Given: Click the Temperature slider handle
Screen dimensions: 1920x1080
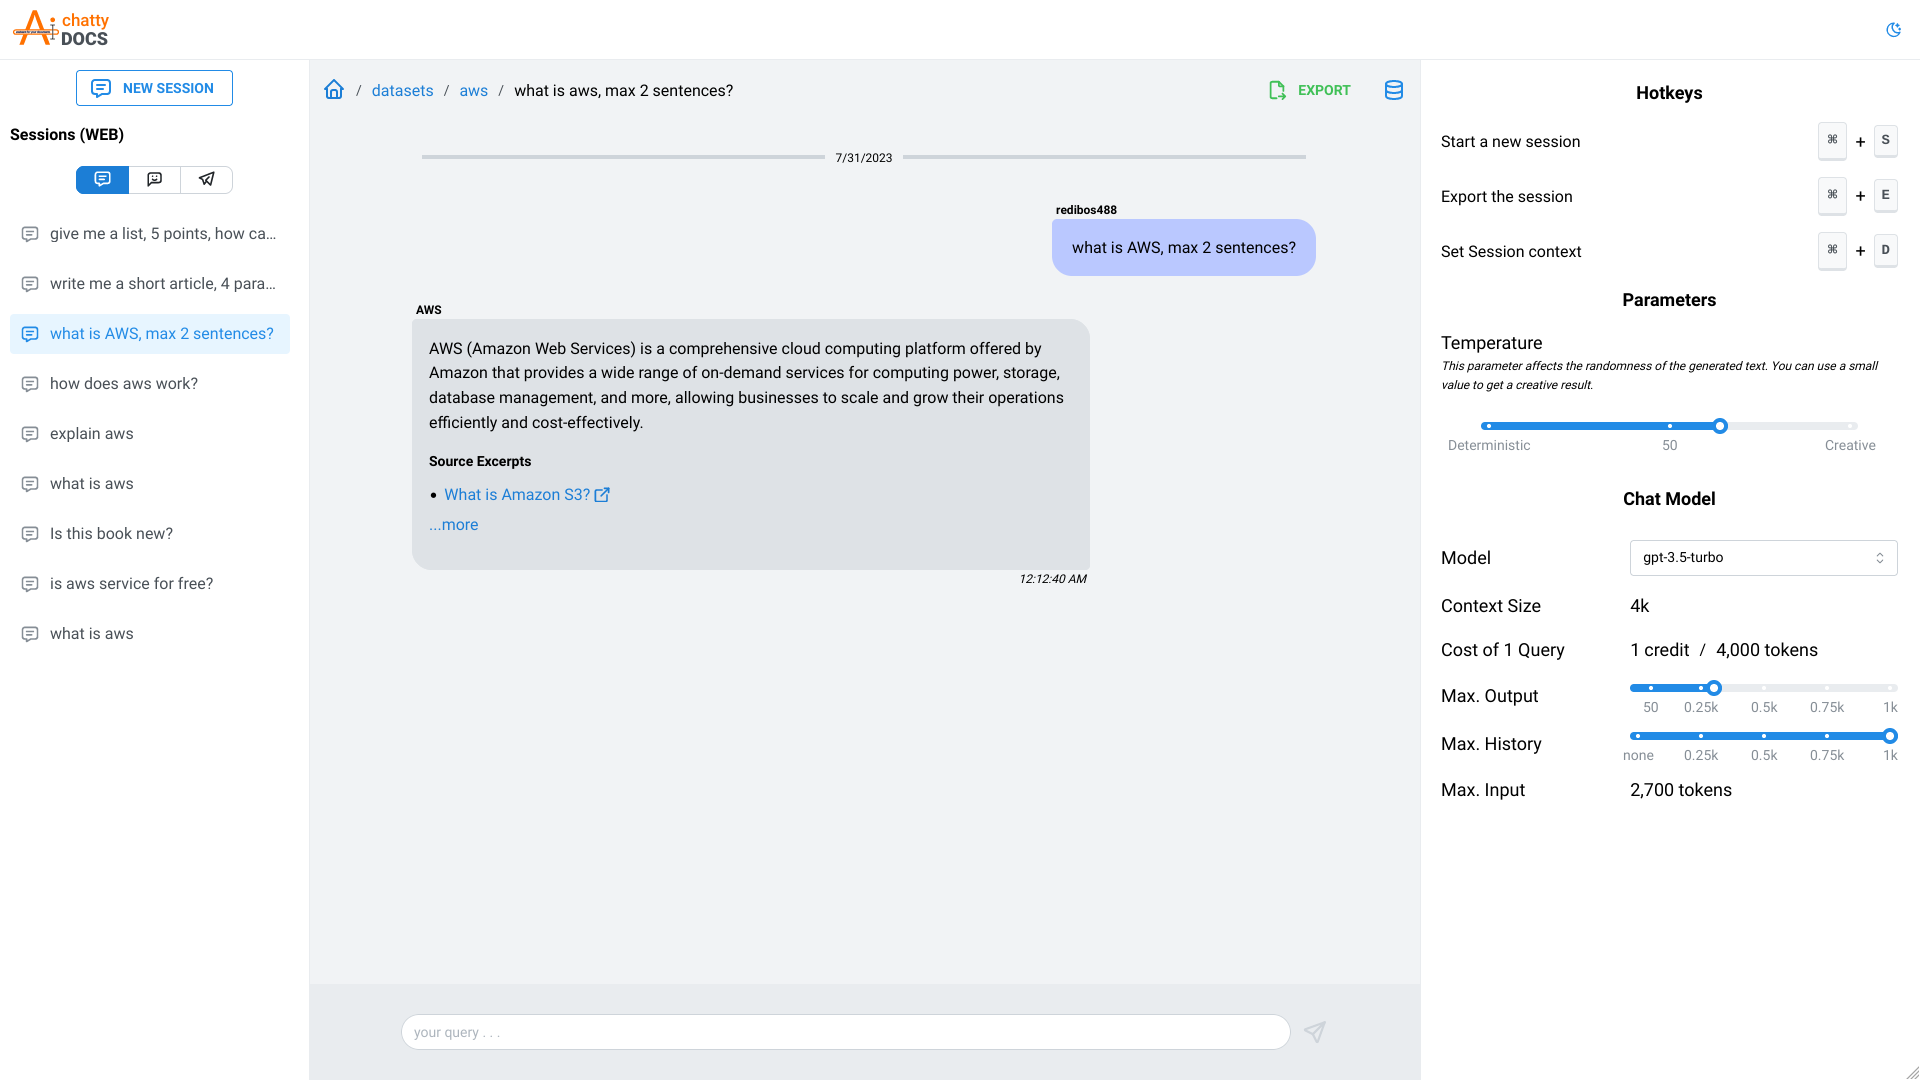Looking at the screenshot, I should 1720,426.
